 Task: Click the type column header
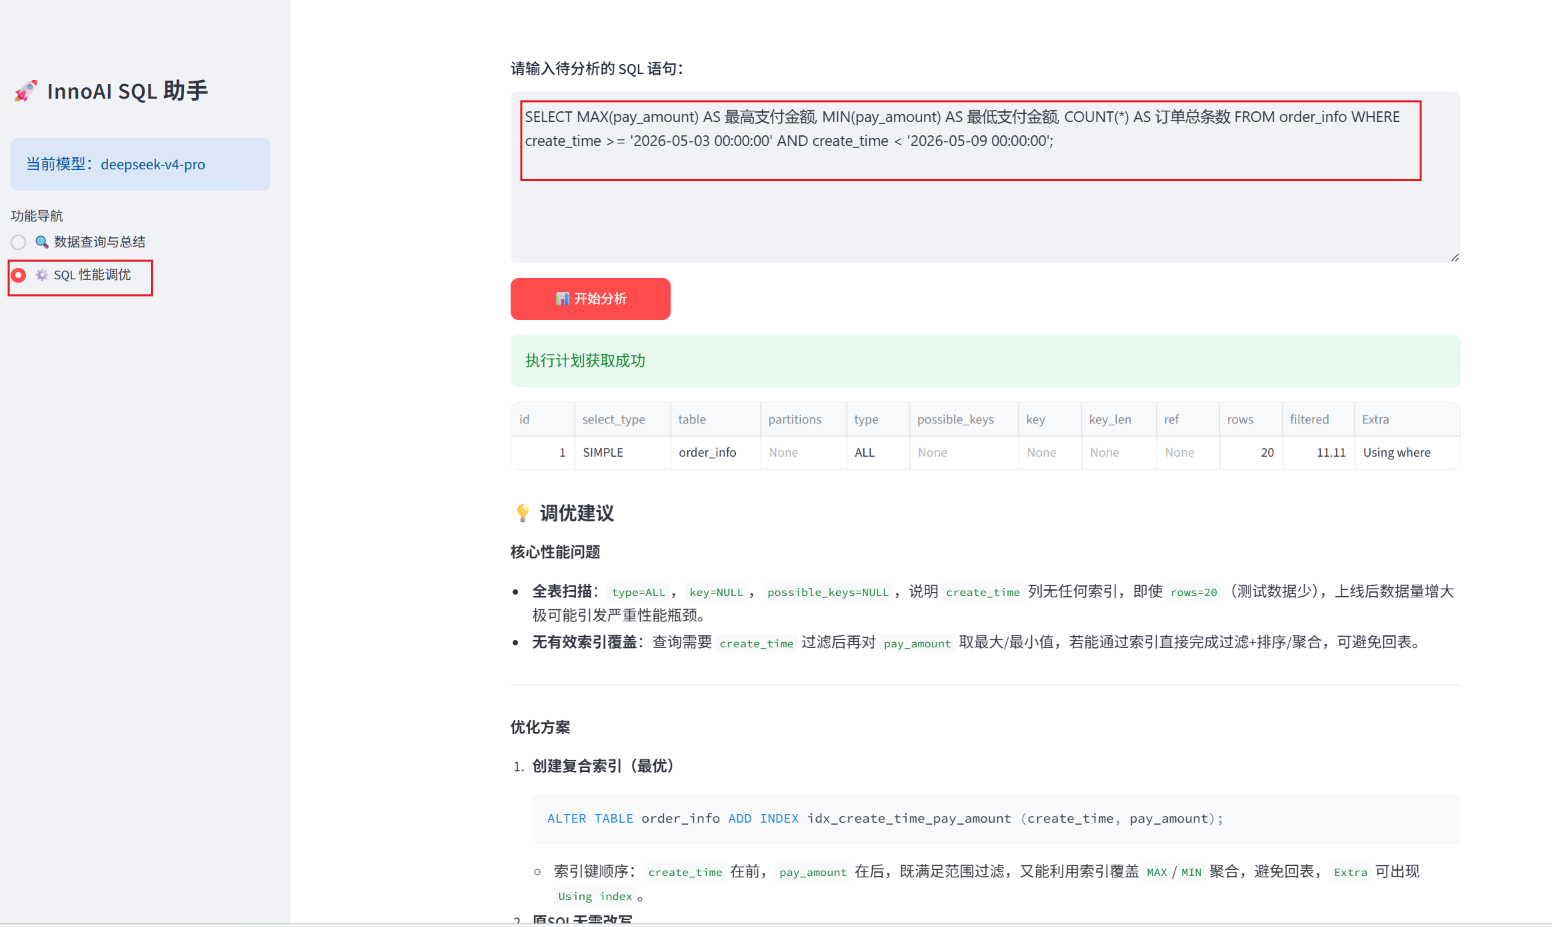[877, 420]
